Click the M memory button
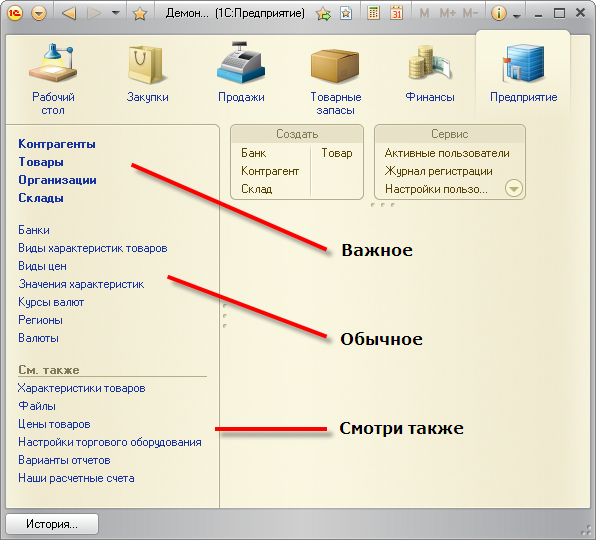This screenshot has width=596, height=540. click(x=424, y=14)
